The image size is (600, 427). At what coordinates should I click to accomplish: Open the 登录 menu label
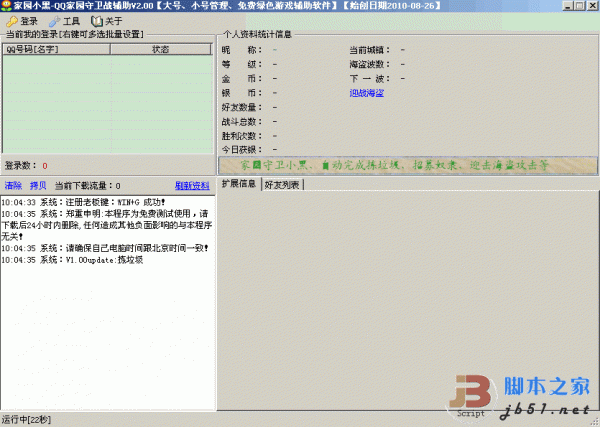click(29, 21)
